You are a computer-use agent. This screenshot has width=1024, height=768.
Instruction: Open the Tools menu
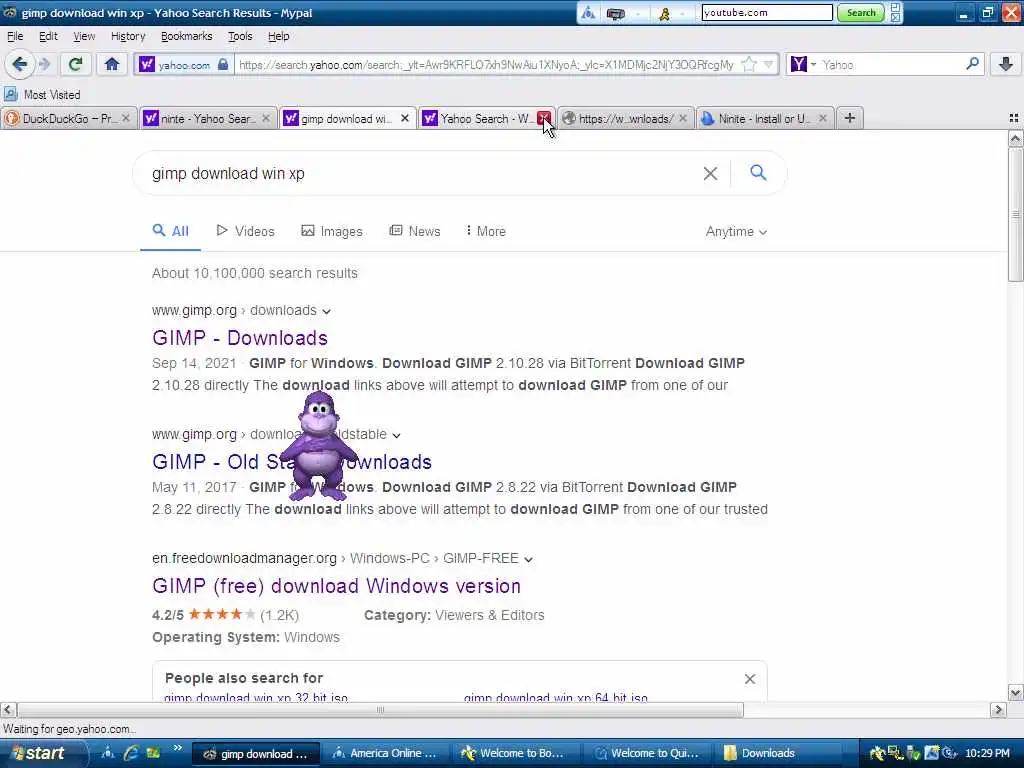[240, 36]
